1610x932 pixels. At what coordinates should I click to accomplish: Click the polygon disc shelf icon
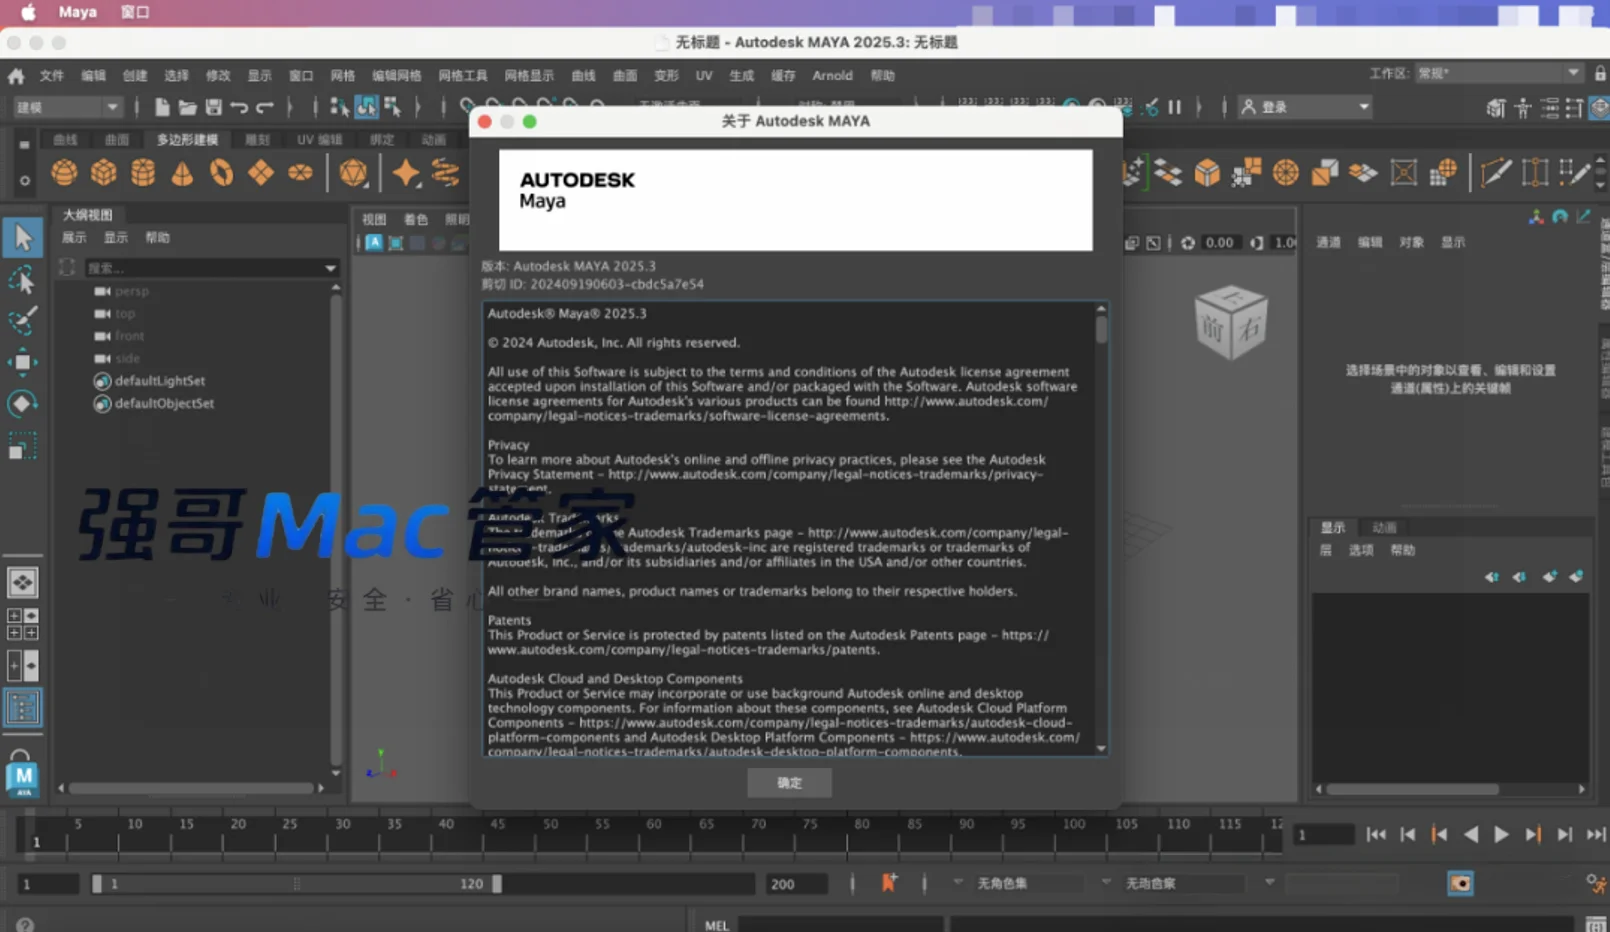click(300, 173)
